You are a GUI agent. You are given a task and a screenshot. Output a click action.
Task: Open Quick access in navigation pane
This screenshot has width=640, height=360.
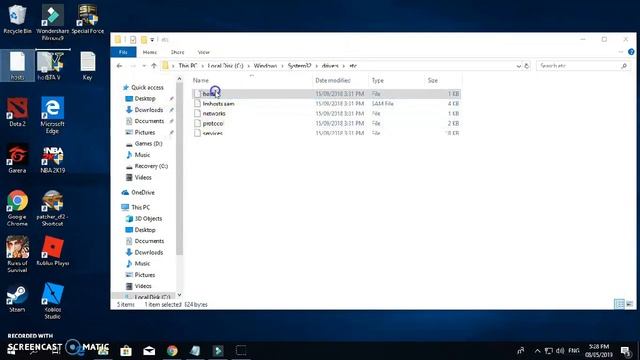coord(147,87)
